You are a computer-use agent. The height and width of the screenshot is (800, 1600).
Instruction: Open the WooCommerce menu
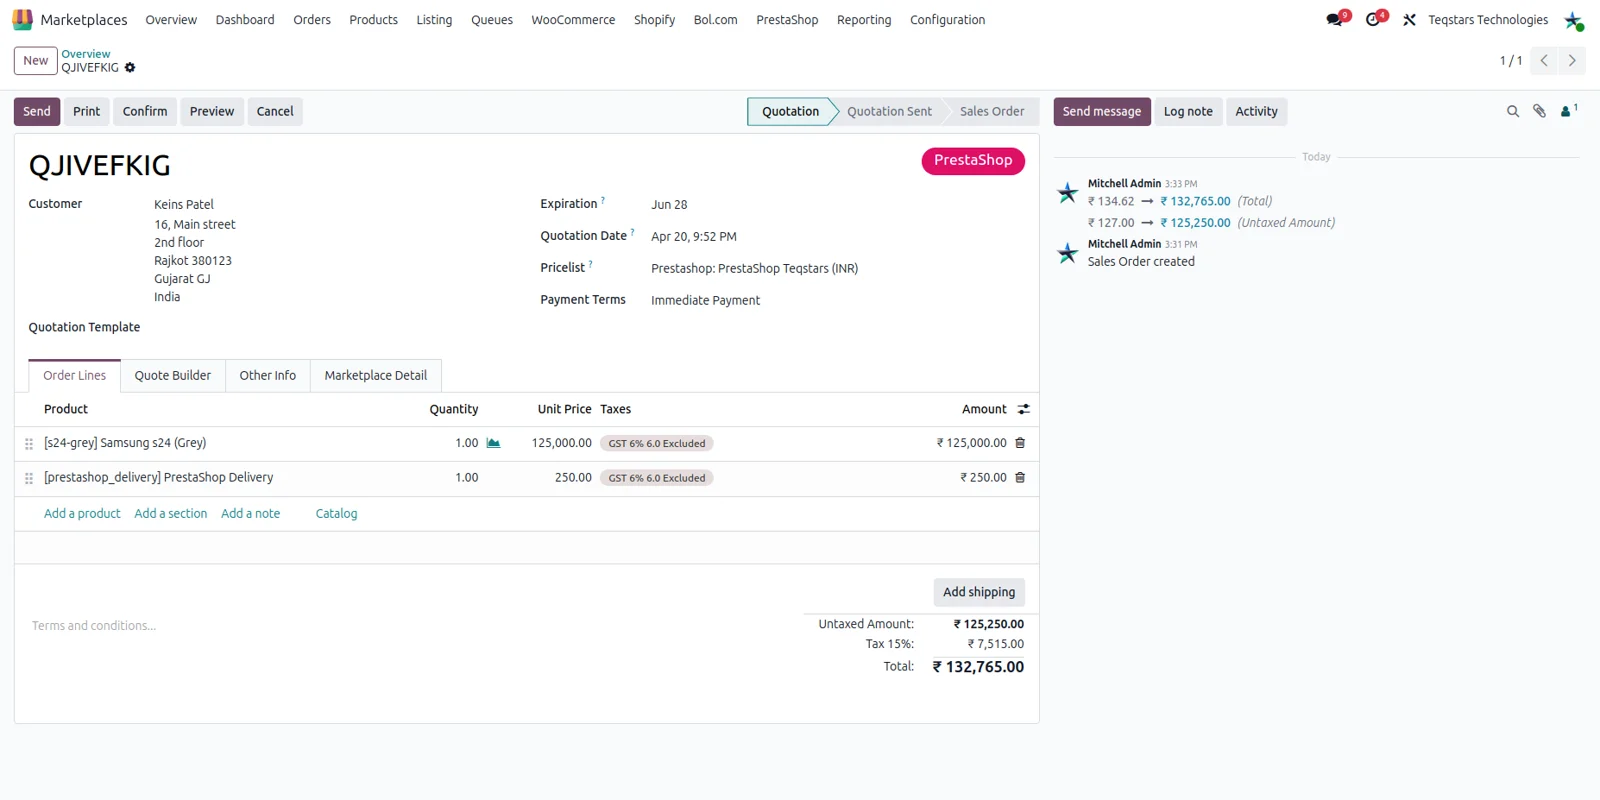click(573, 20)
